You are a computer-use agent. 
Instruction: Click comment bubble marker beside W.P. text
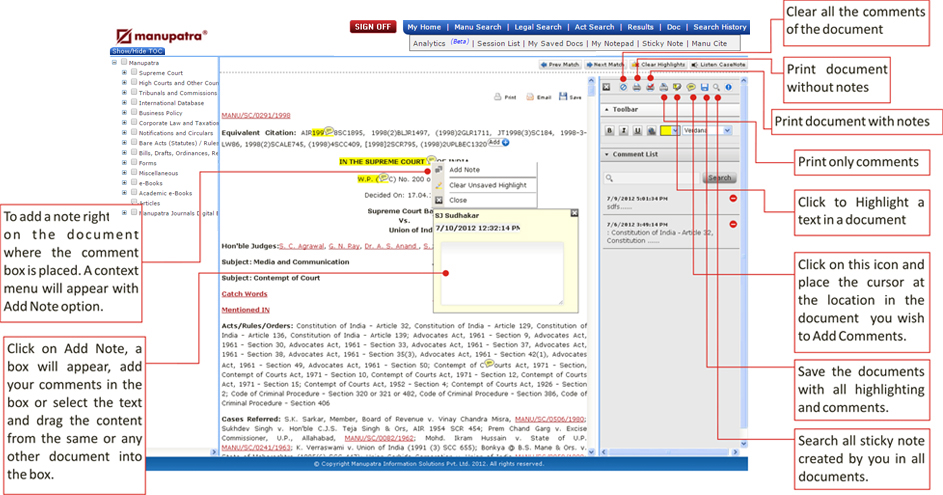pyautogui.click(x=384, y=178)
